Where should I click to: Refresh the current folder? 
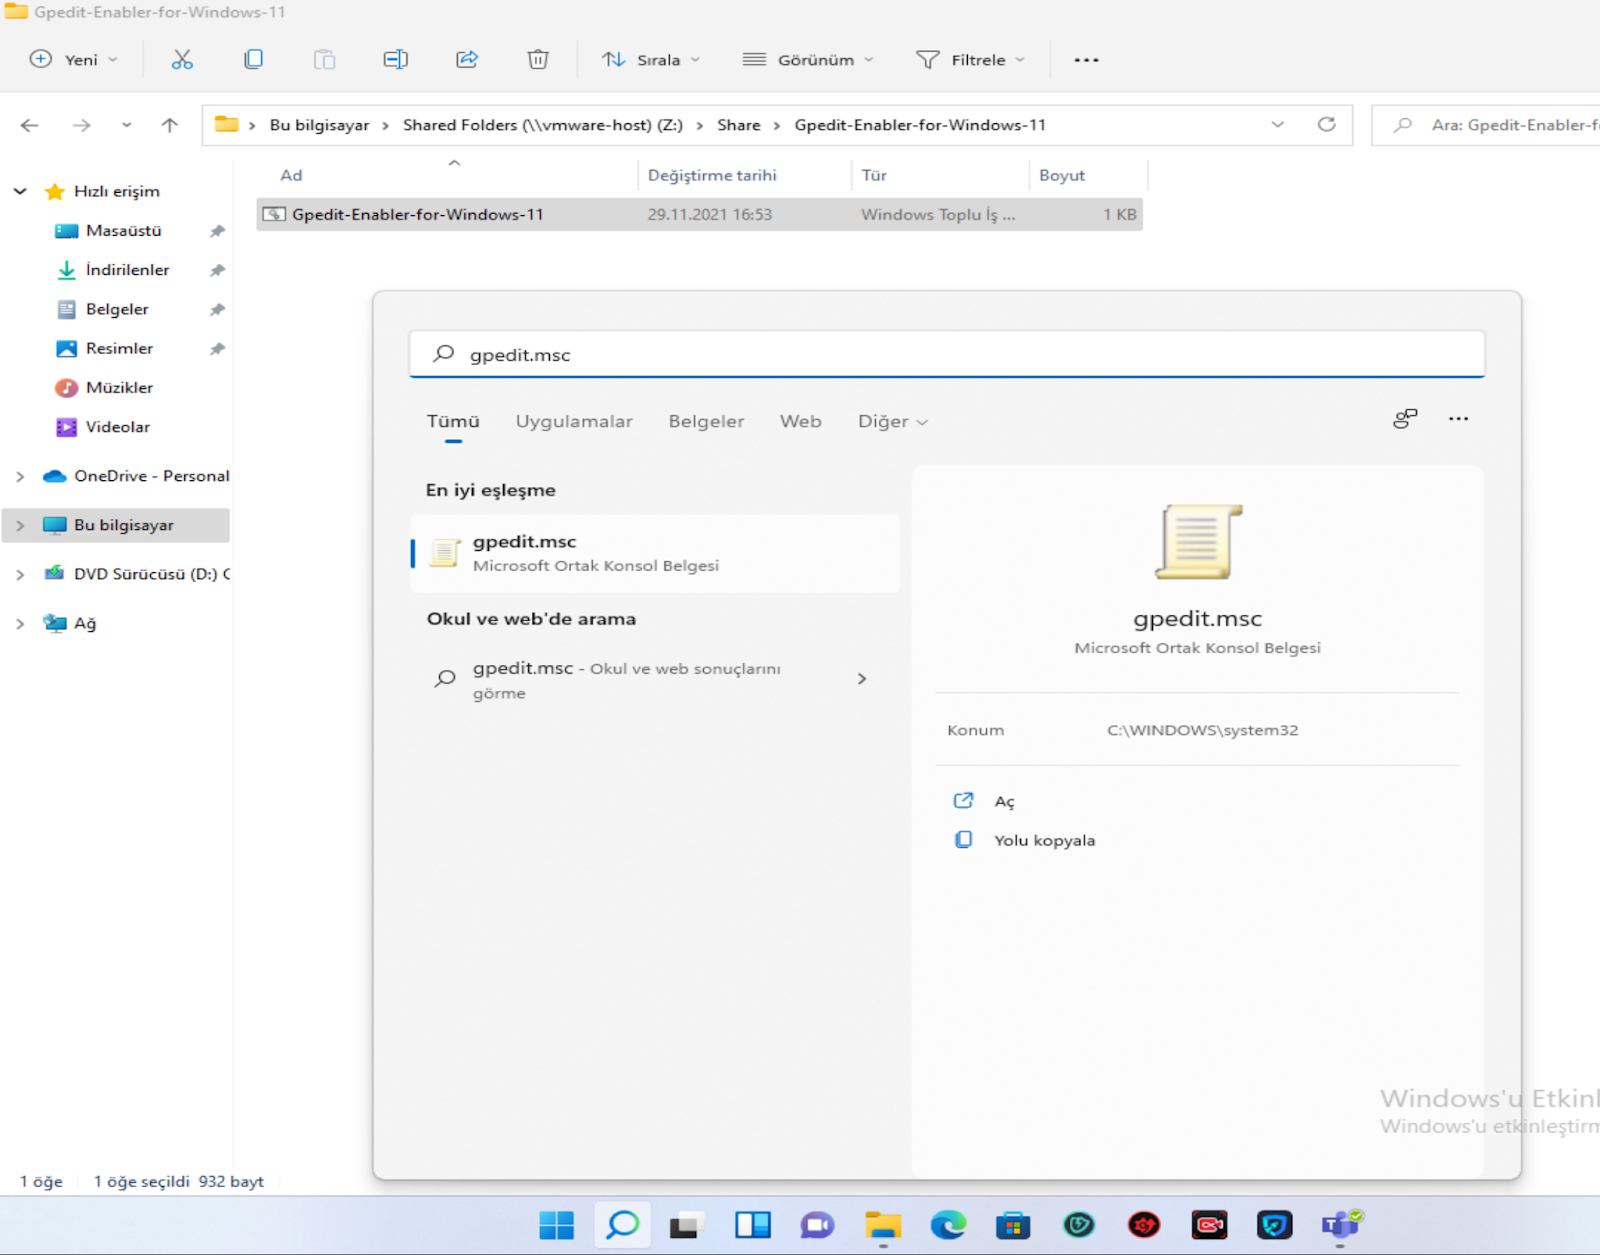pyautogui.click(x=1326, y=125)
